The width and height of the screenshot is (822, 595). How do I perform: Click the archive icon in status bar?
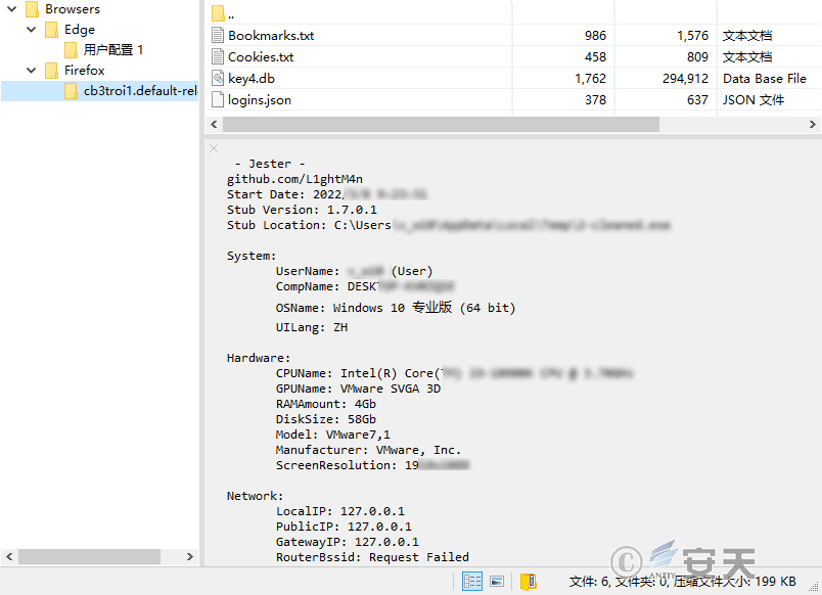(528, 581)
